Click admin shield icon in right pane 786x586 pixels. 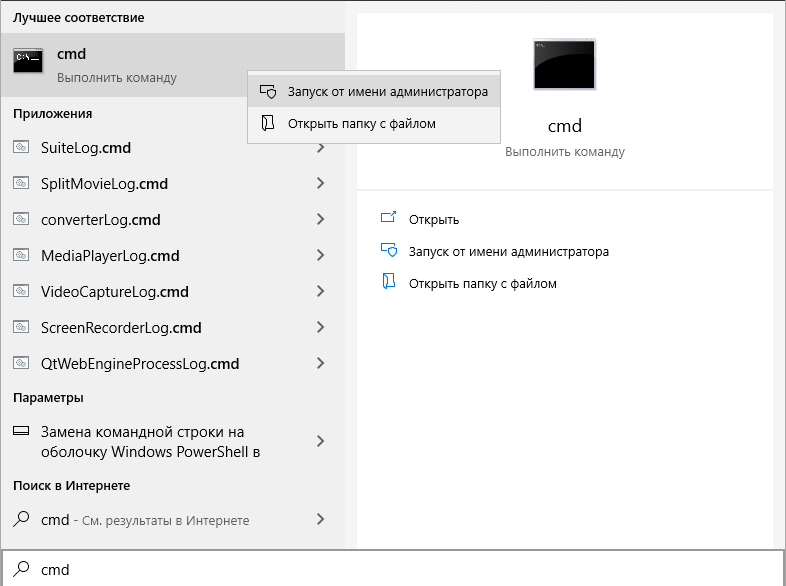click(388, 250)
